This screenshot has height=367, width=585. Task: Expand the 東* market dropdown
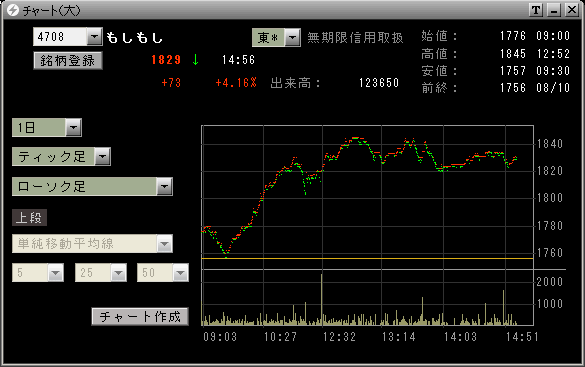pyautogui.click(x=293, y=37)
